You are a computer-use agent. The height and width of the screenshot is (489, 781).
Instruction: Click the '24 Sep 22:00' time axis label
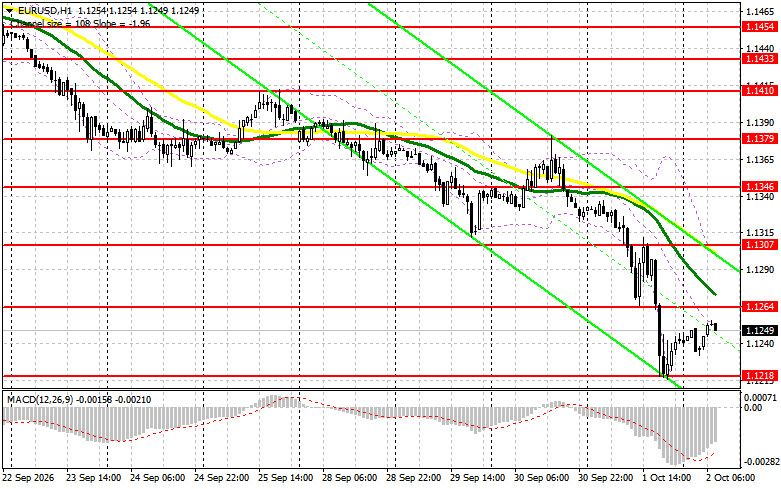point(222,478)
